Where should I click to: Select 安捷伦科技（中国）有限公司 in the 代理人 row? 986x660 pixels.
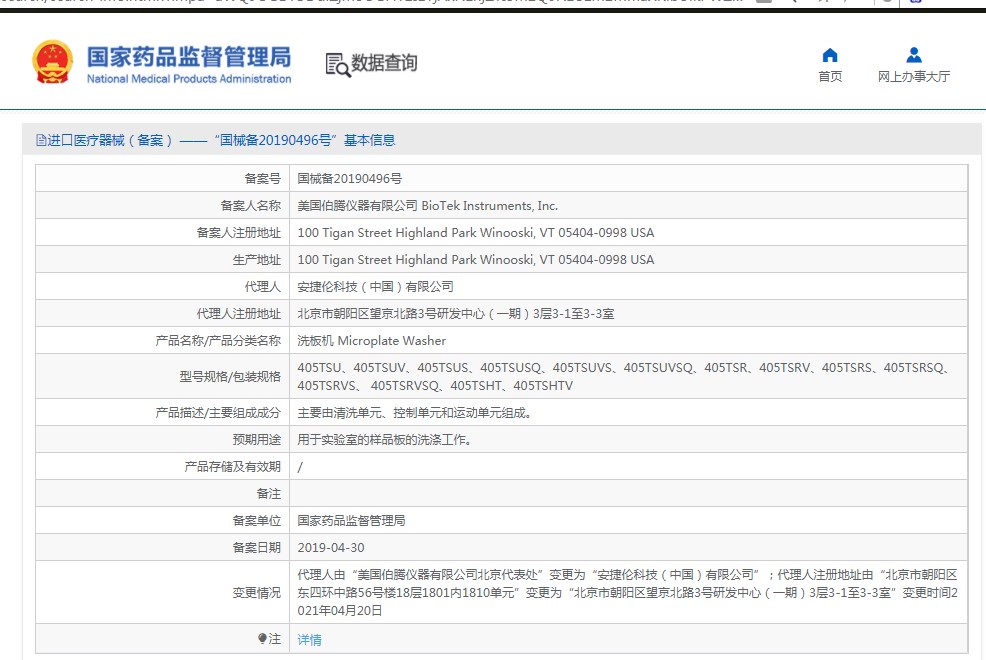375,287
